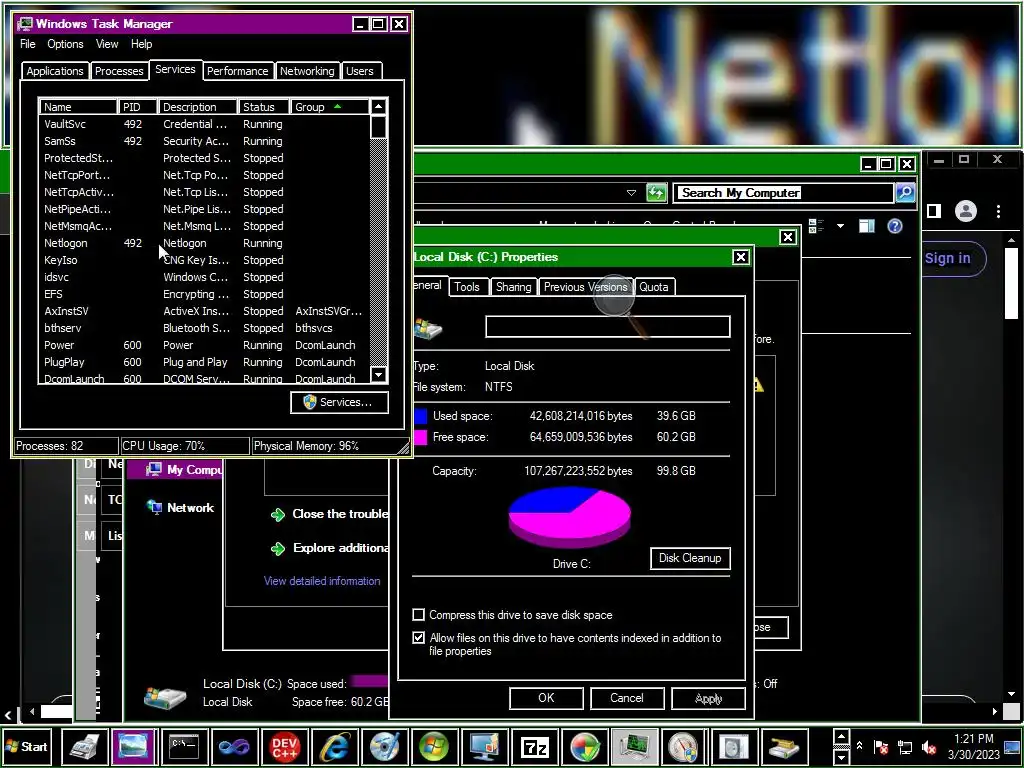Switch to the Networking tab
Screen dimensions: 1024x768
pyautogui.click(x=307, y=71)
